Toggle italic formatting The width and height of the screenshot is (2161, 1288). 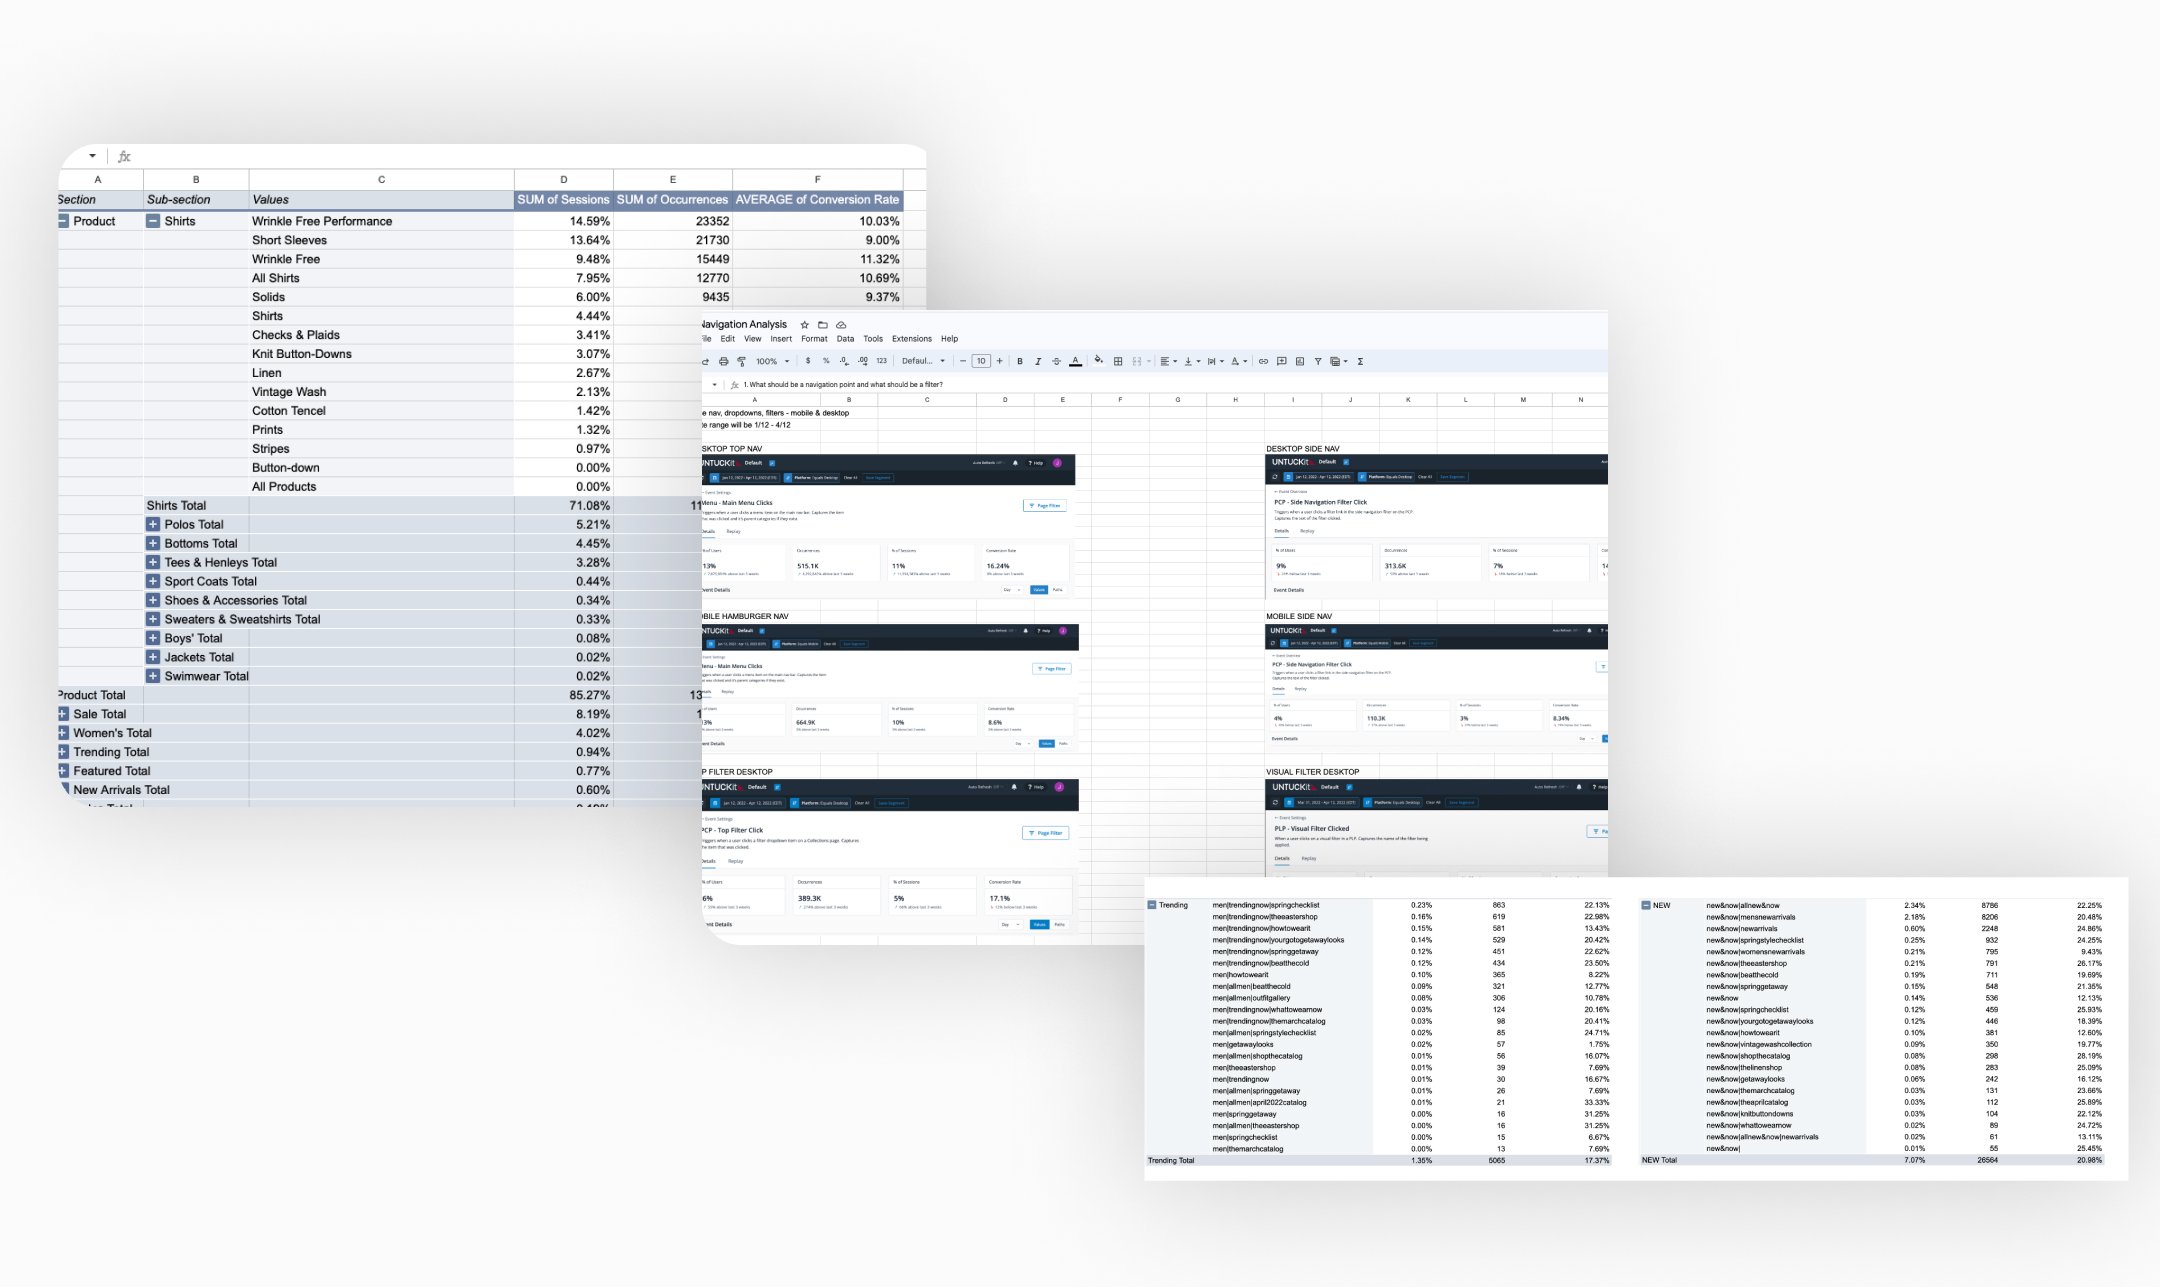pos(1037,362)
